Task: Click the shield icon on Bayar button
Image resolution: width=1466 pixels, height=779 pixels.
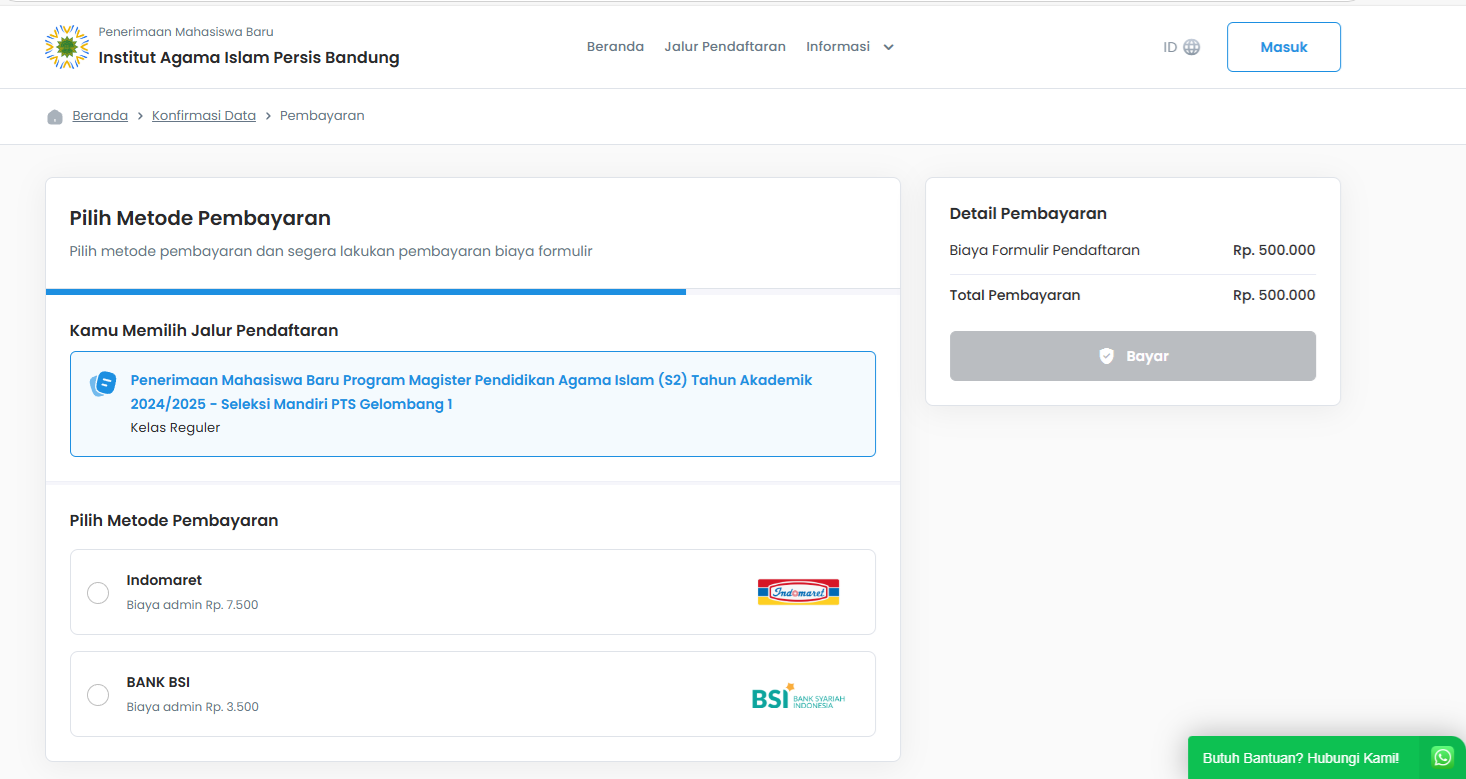Action: click(1106, 356)
